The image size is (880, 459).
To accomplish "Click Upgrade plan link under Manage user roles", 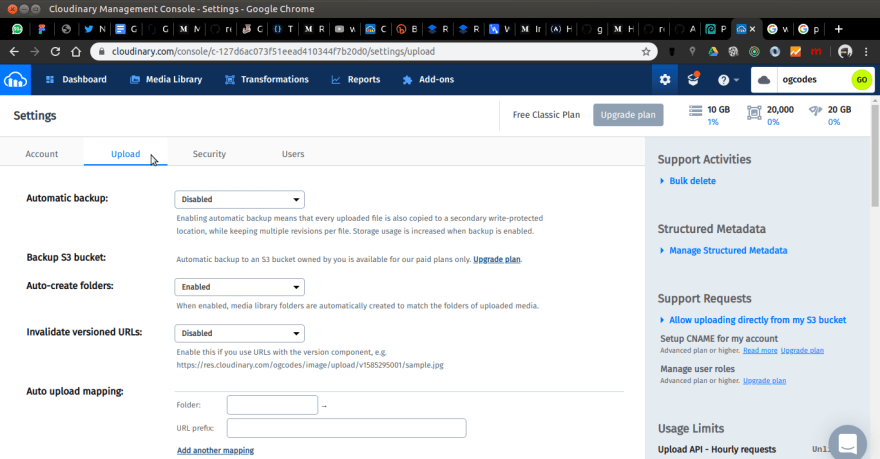I will 764,380.
